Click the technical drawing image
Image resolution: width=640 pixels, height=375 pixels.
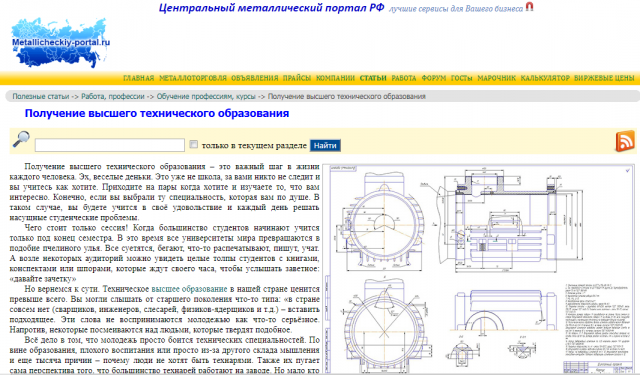click(479, 269)
